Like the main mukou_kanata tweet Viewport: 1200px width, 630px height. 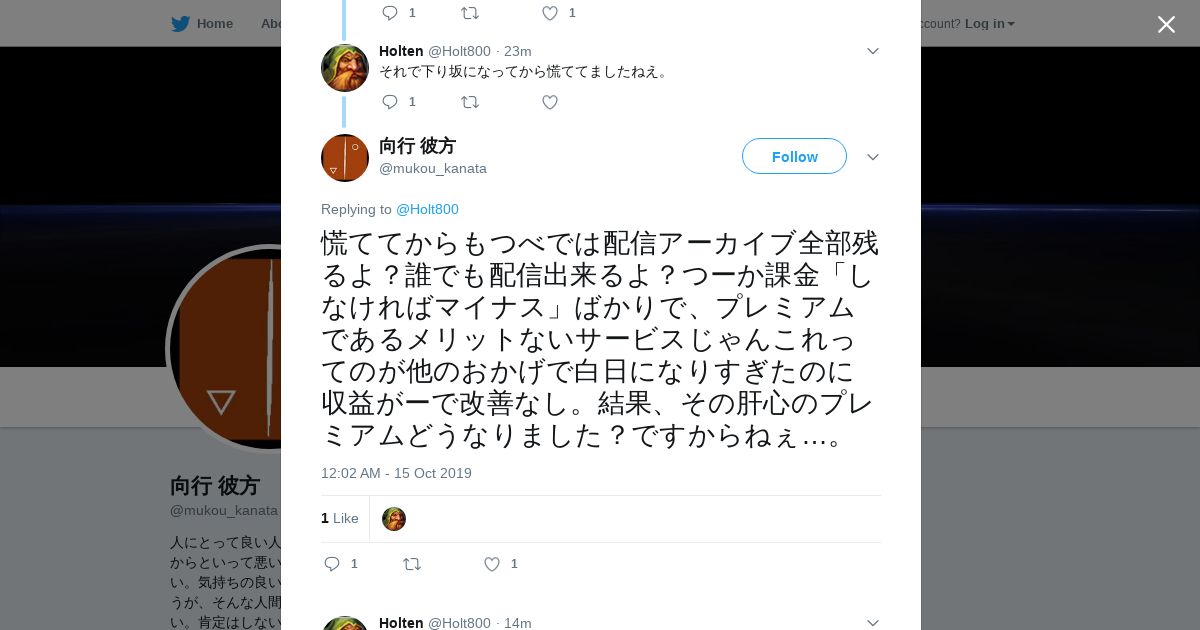492,564
